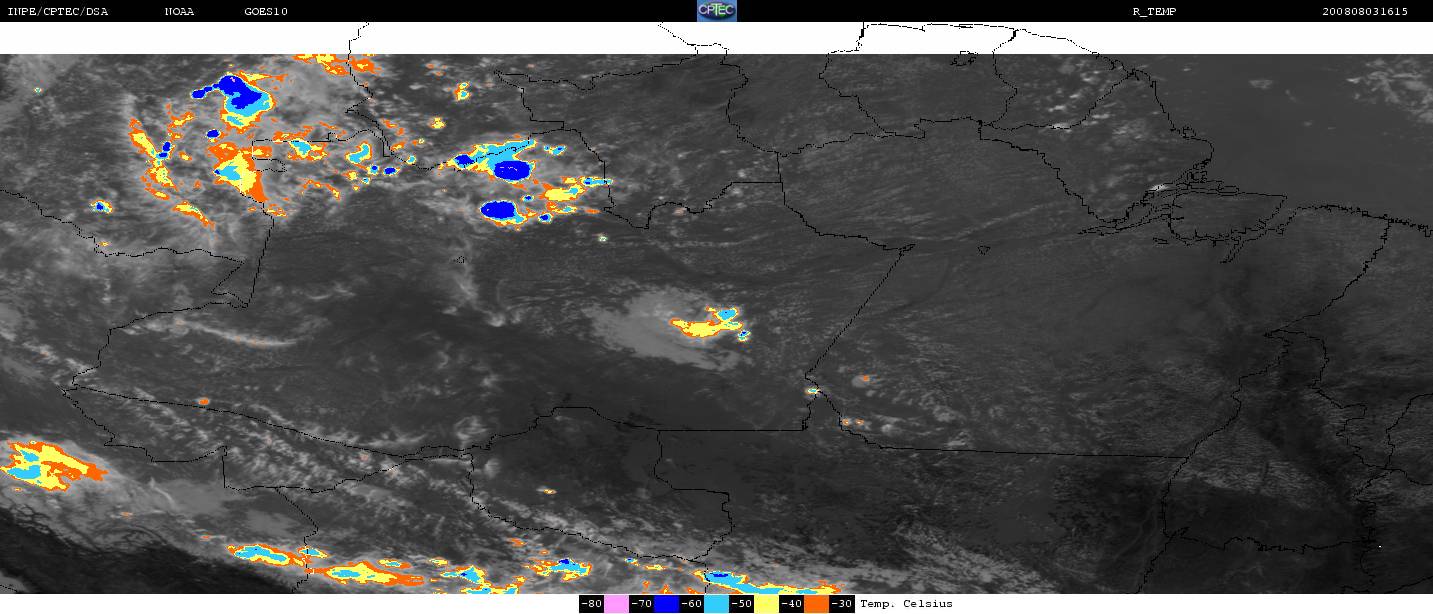Click the -80 legend value

591,604
